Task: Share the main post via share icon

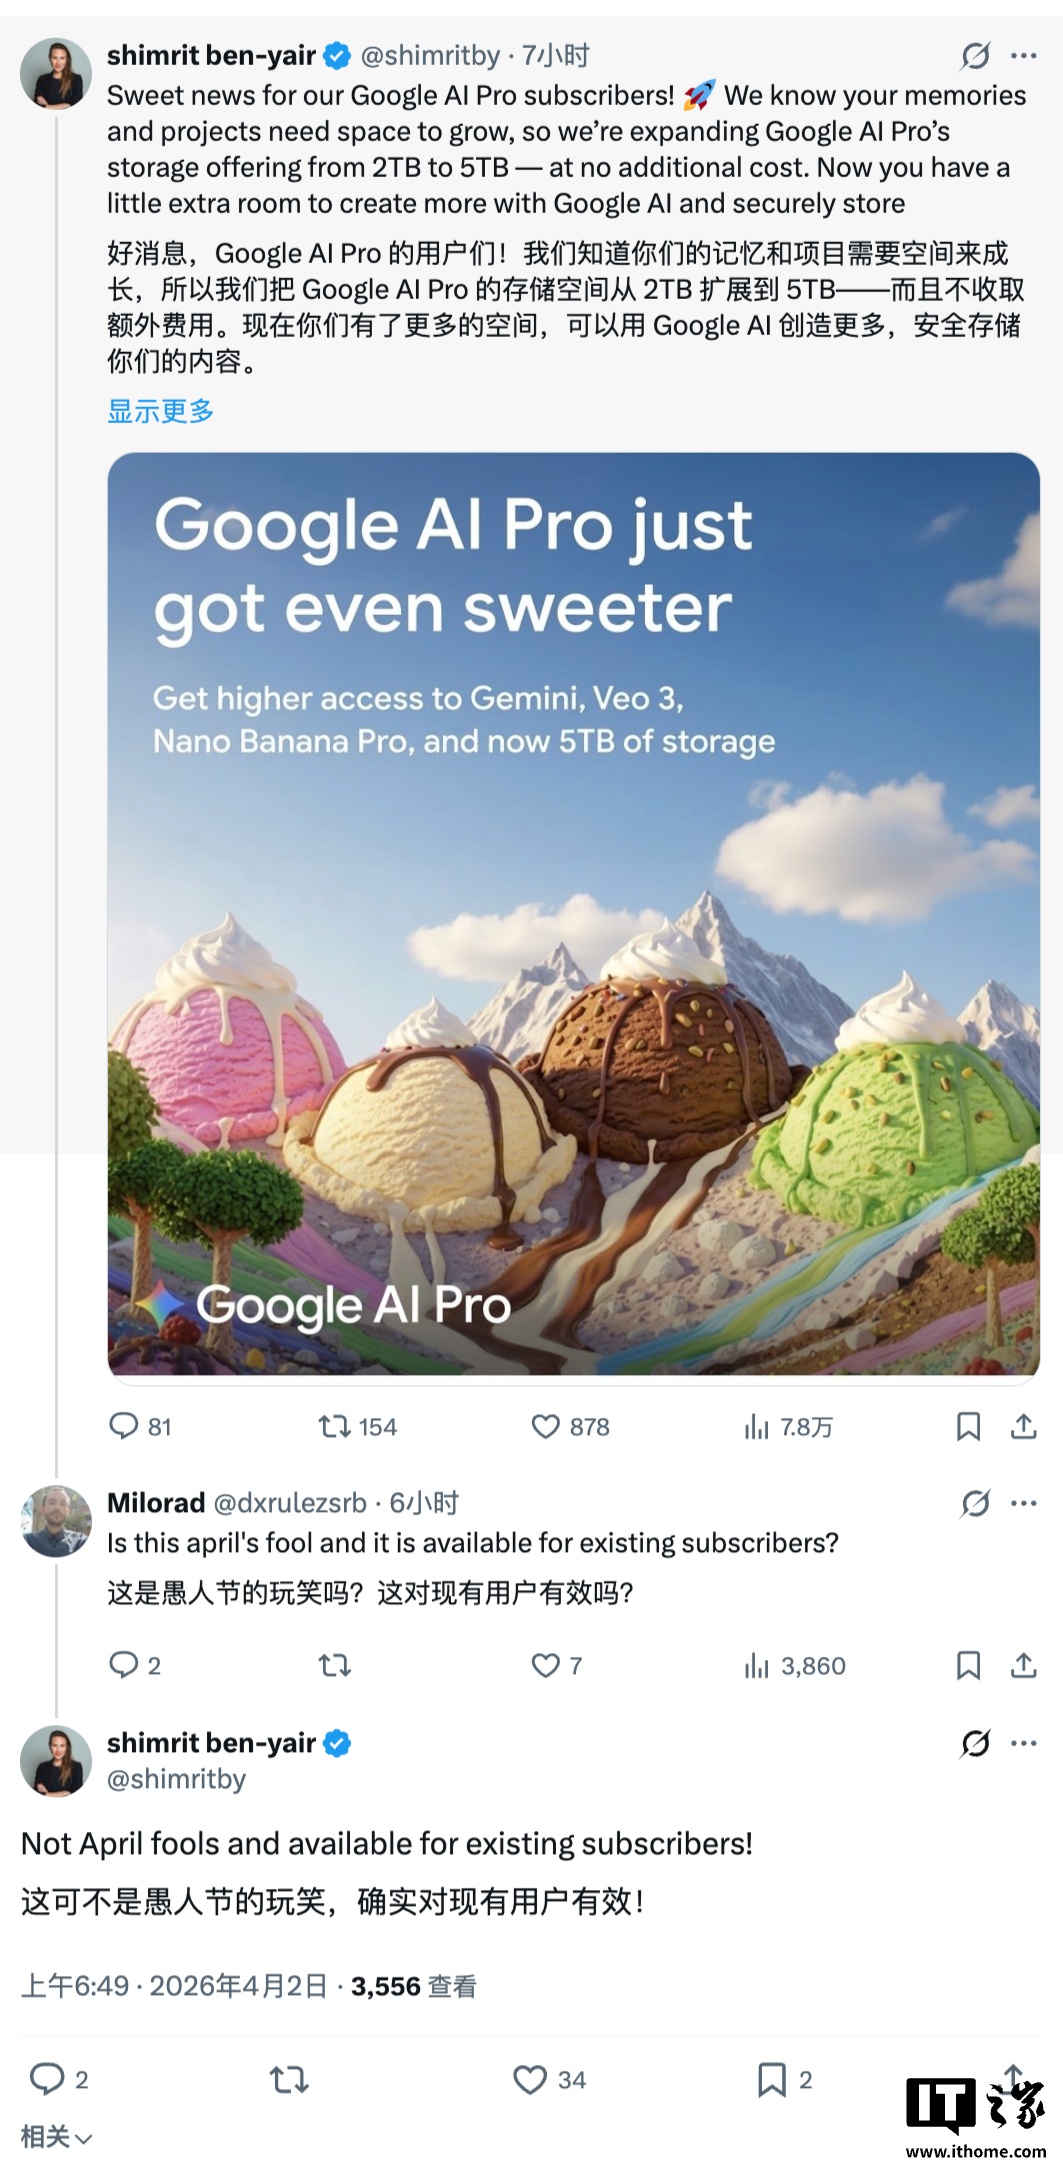Action: coord(1023,1426)
